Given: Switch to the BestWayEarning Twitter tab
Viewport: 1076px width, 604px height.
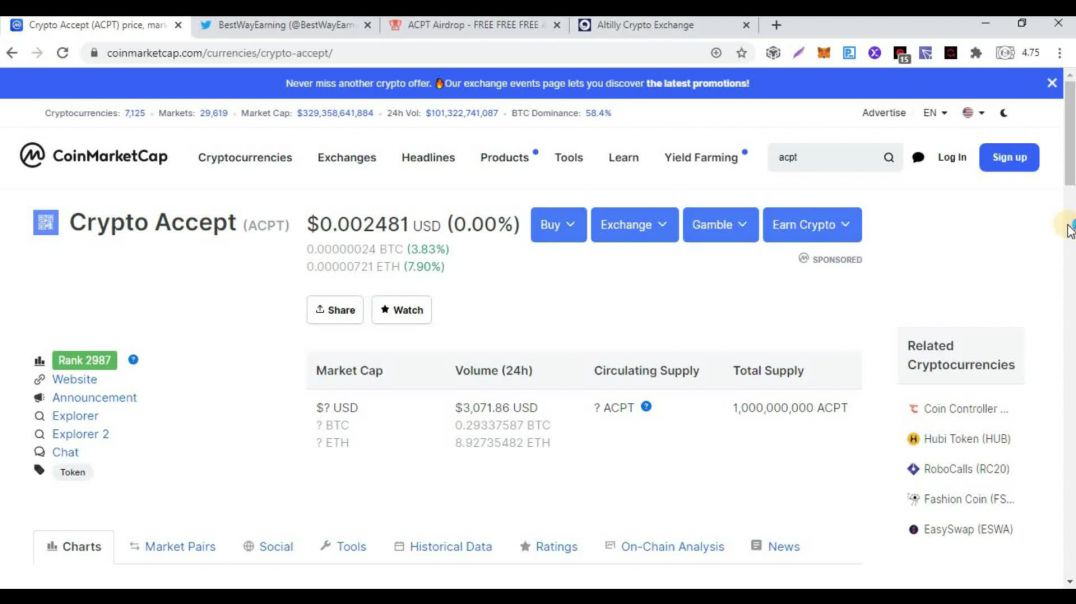Looking at the screenshot, I should (x=285, y=25).
